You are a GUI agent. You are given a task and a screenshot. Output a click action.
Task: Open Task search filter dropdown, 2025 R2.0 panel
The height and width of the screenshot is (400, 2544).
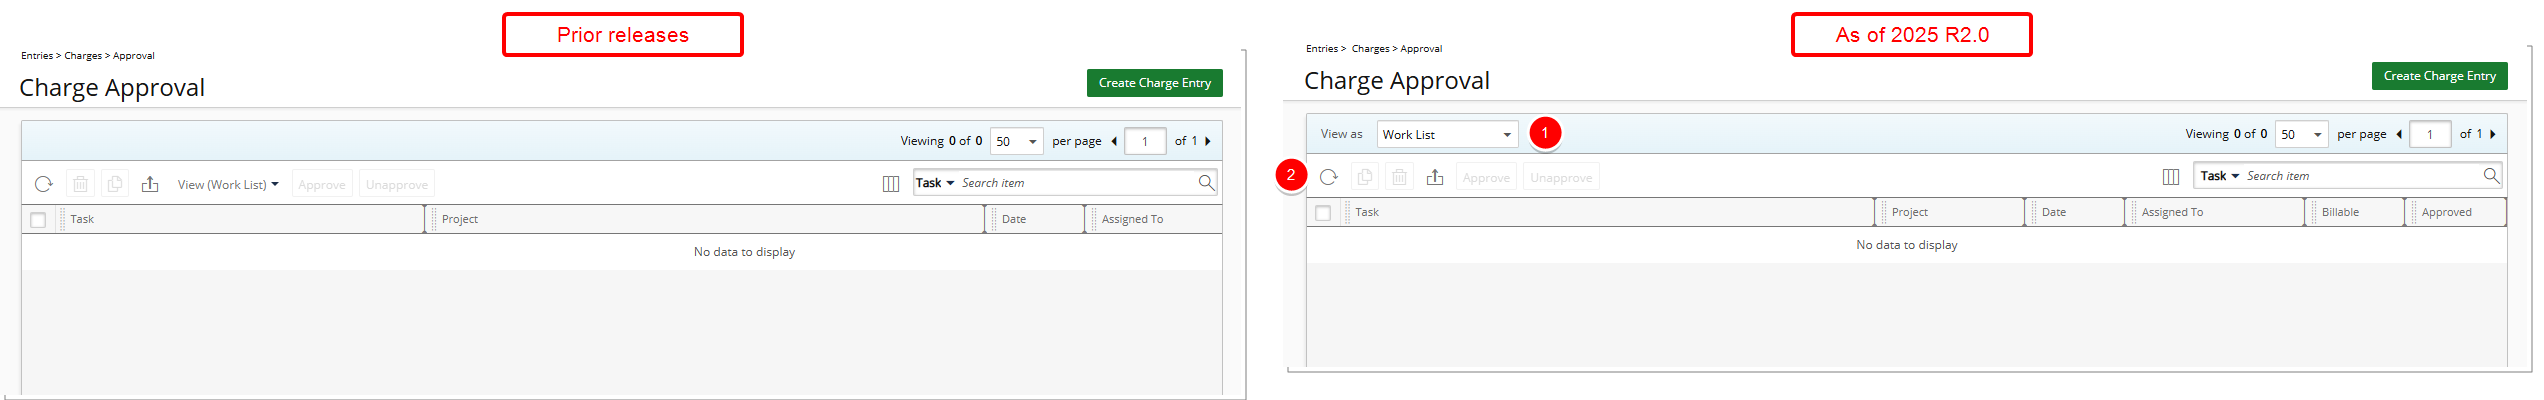coord(2220,176)
